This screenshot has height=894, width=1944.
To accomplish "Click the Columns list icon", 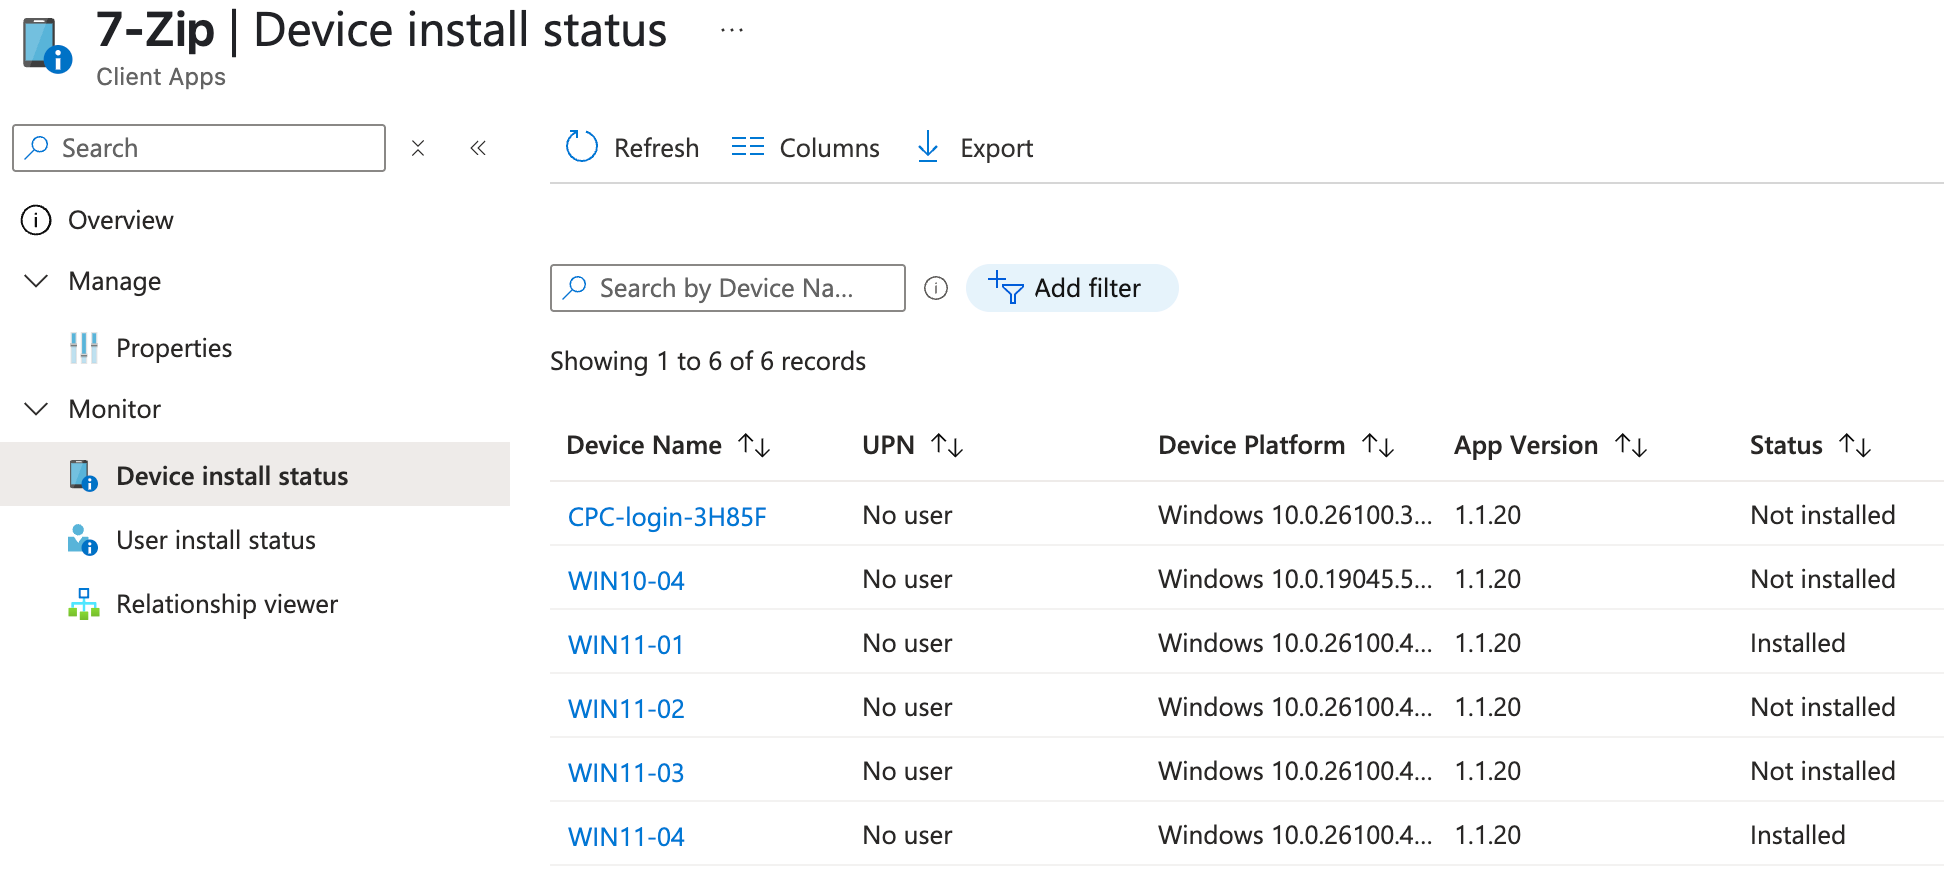I will pos(747,147).
